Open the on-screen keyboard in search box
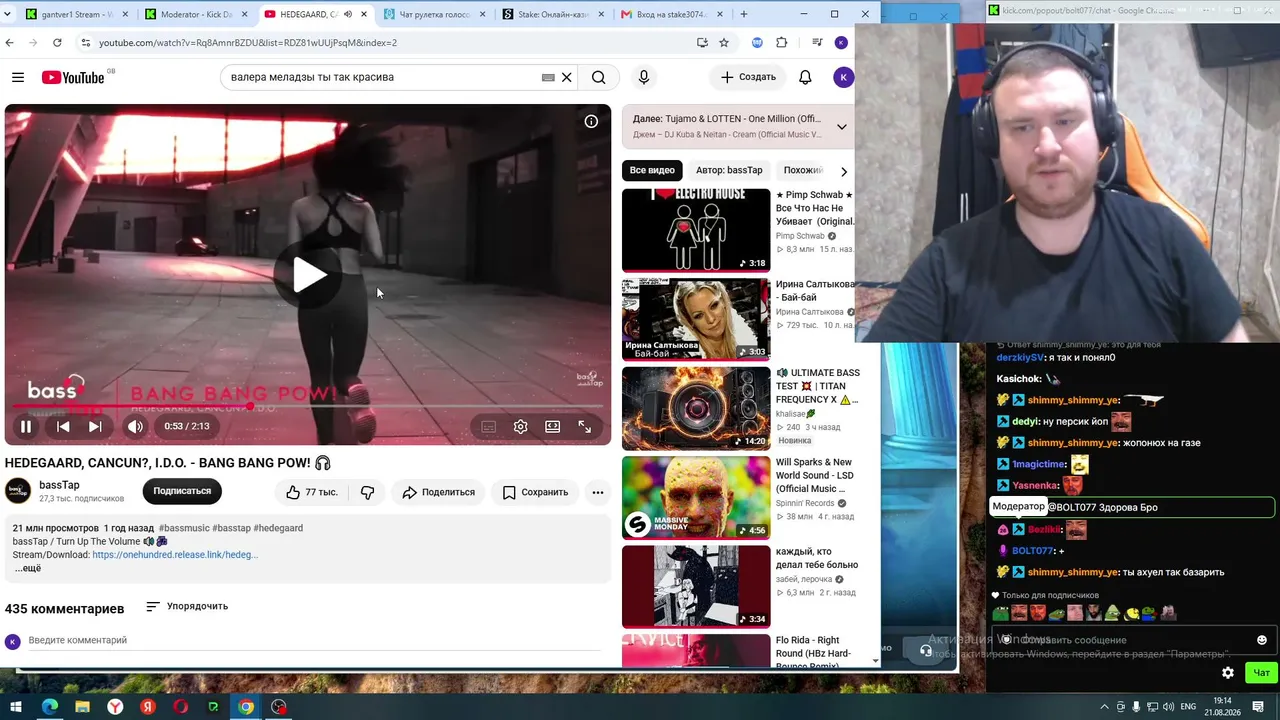The image size is (1280, 720). (548, 77)
